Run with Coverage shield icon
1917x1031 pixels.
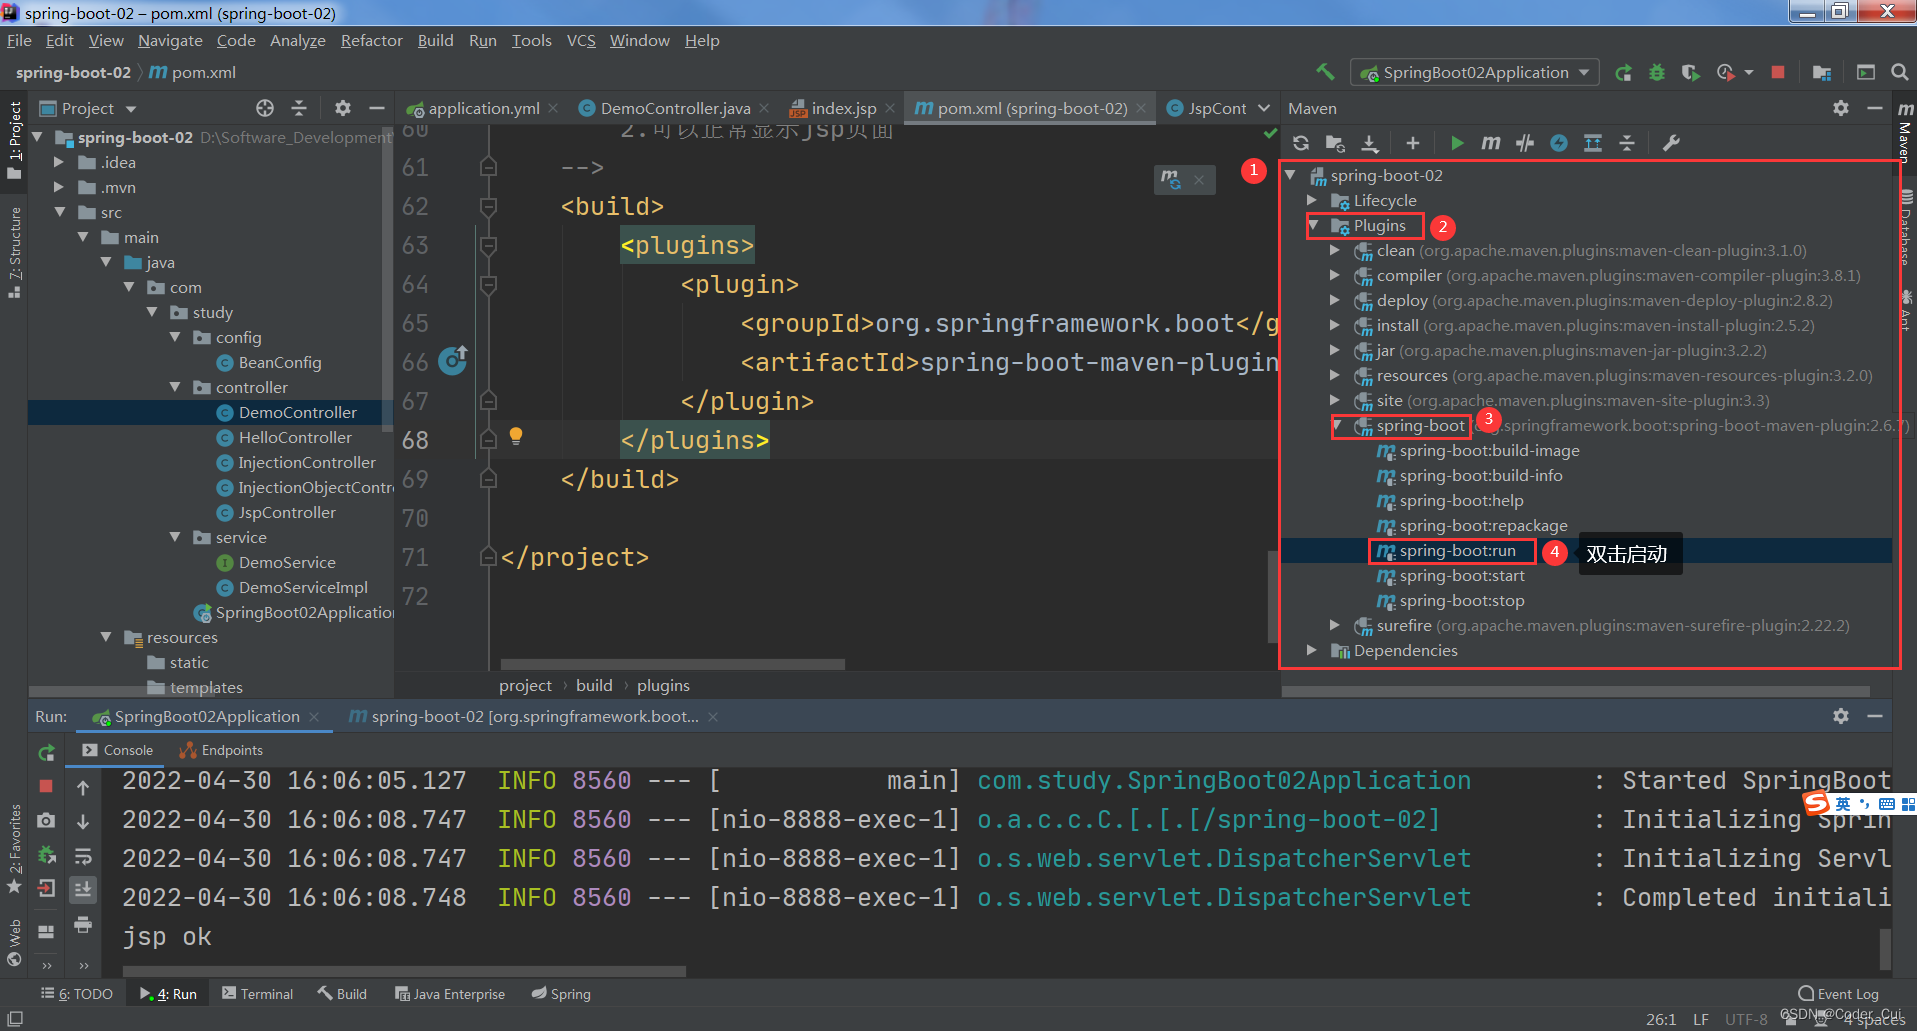coord(1690,72)
